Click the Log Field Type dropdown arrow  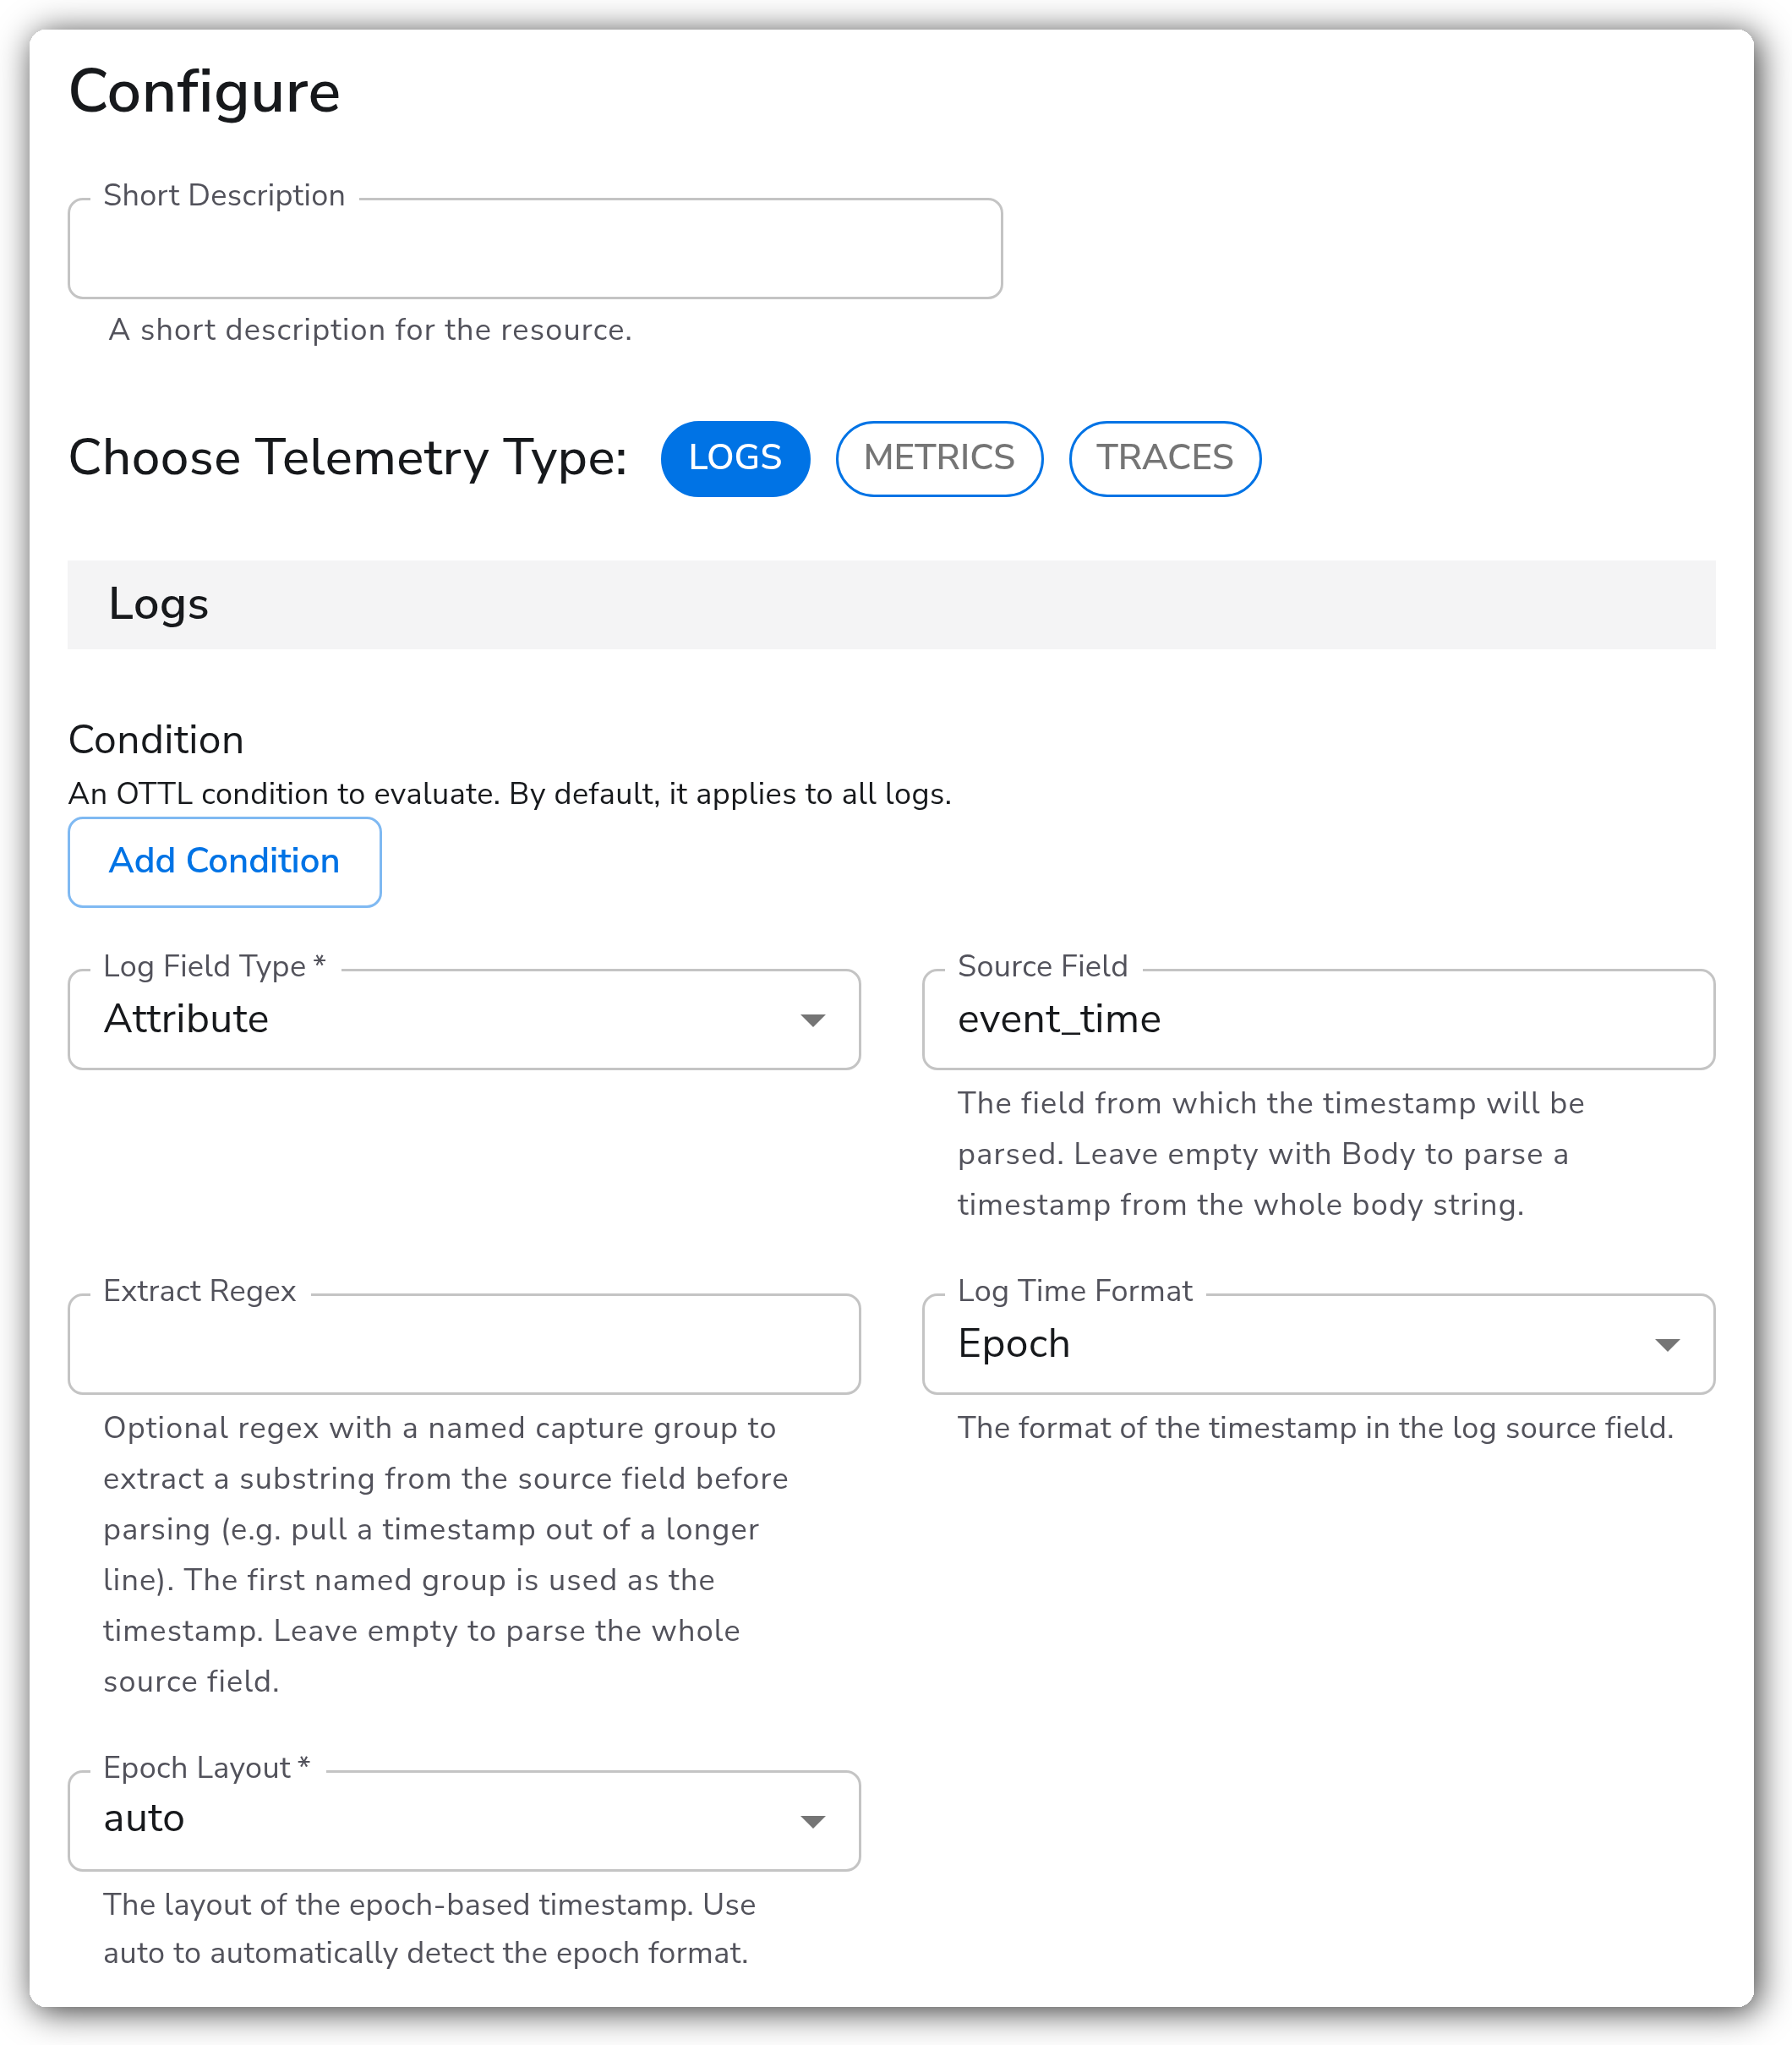pyautogui.click(x=813, y=1020)
